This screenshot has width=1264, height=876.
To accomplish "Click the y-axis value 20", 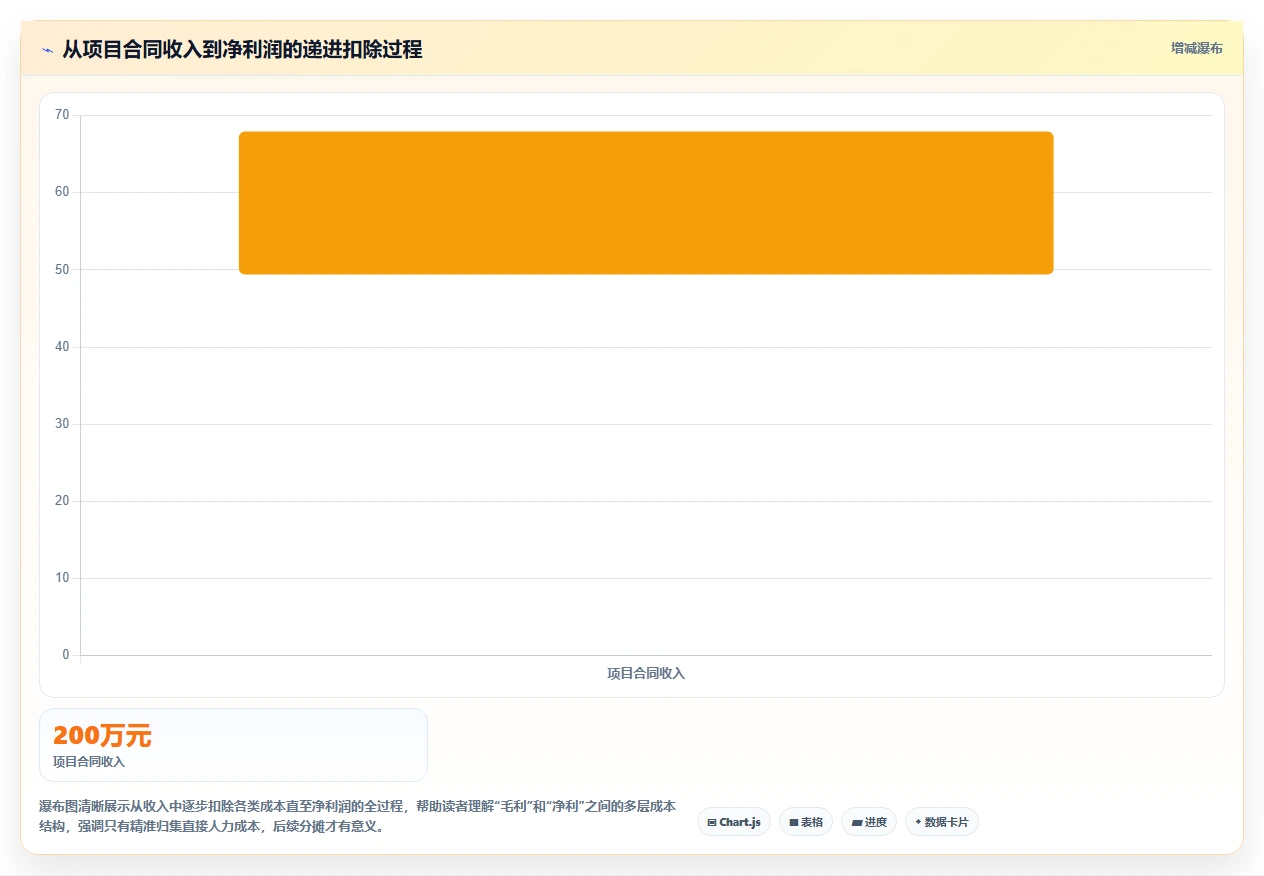I will [62, 501].
